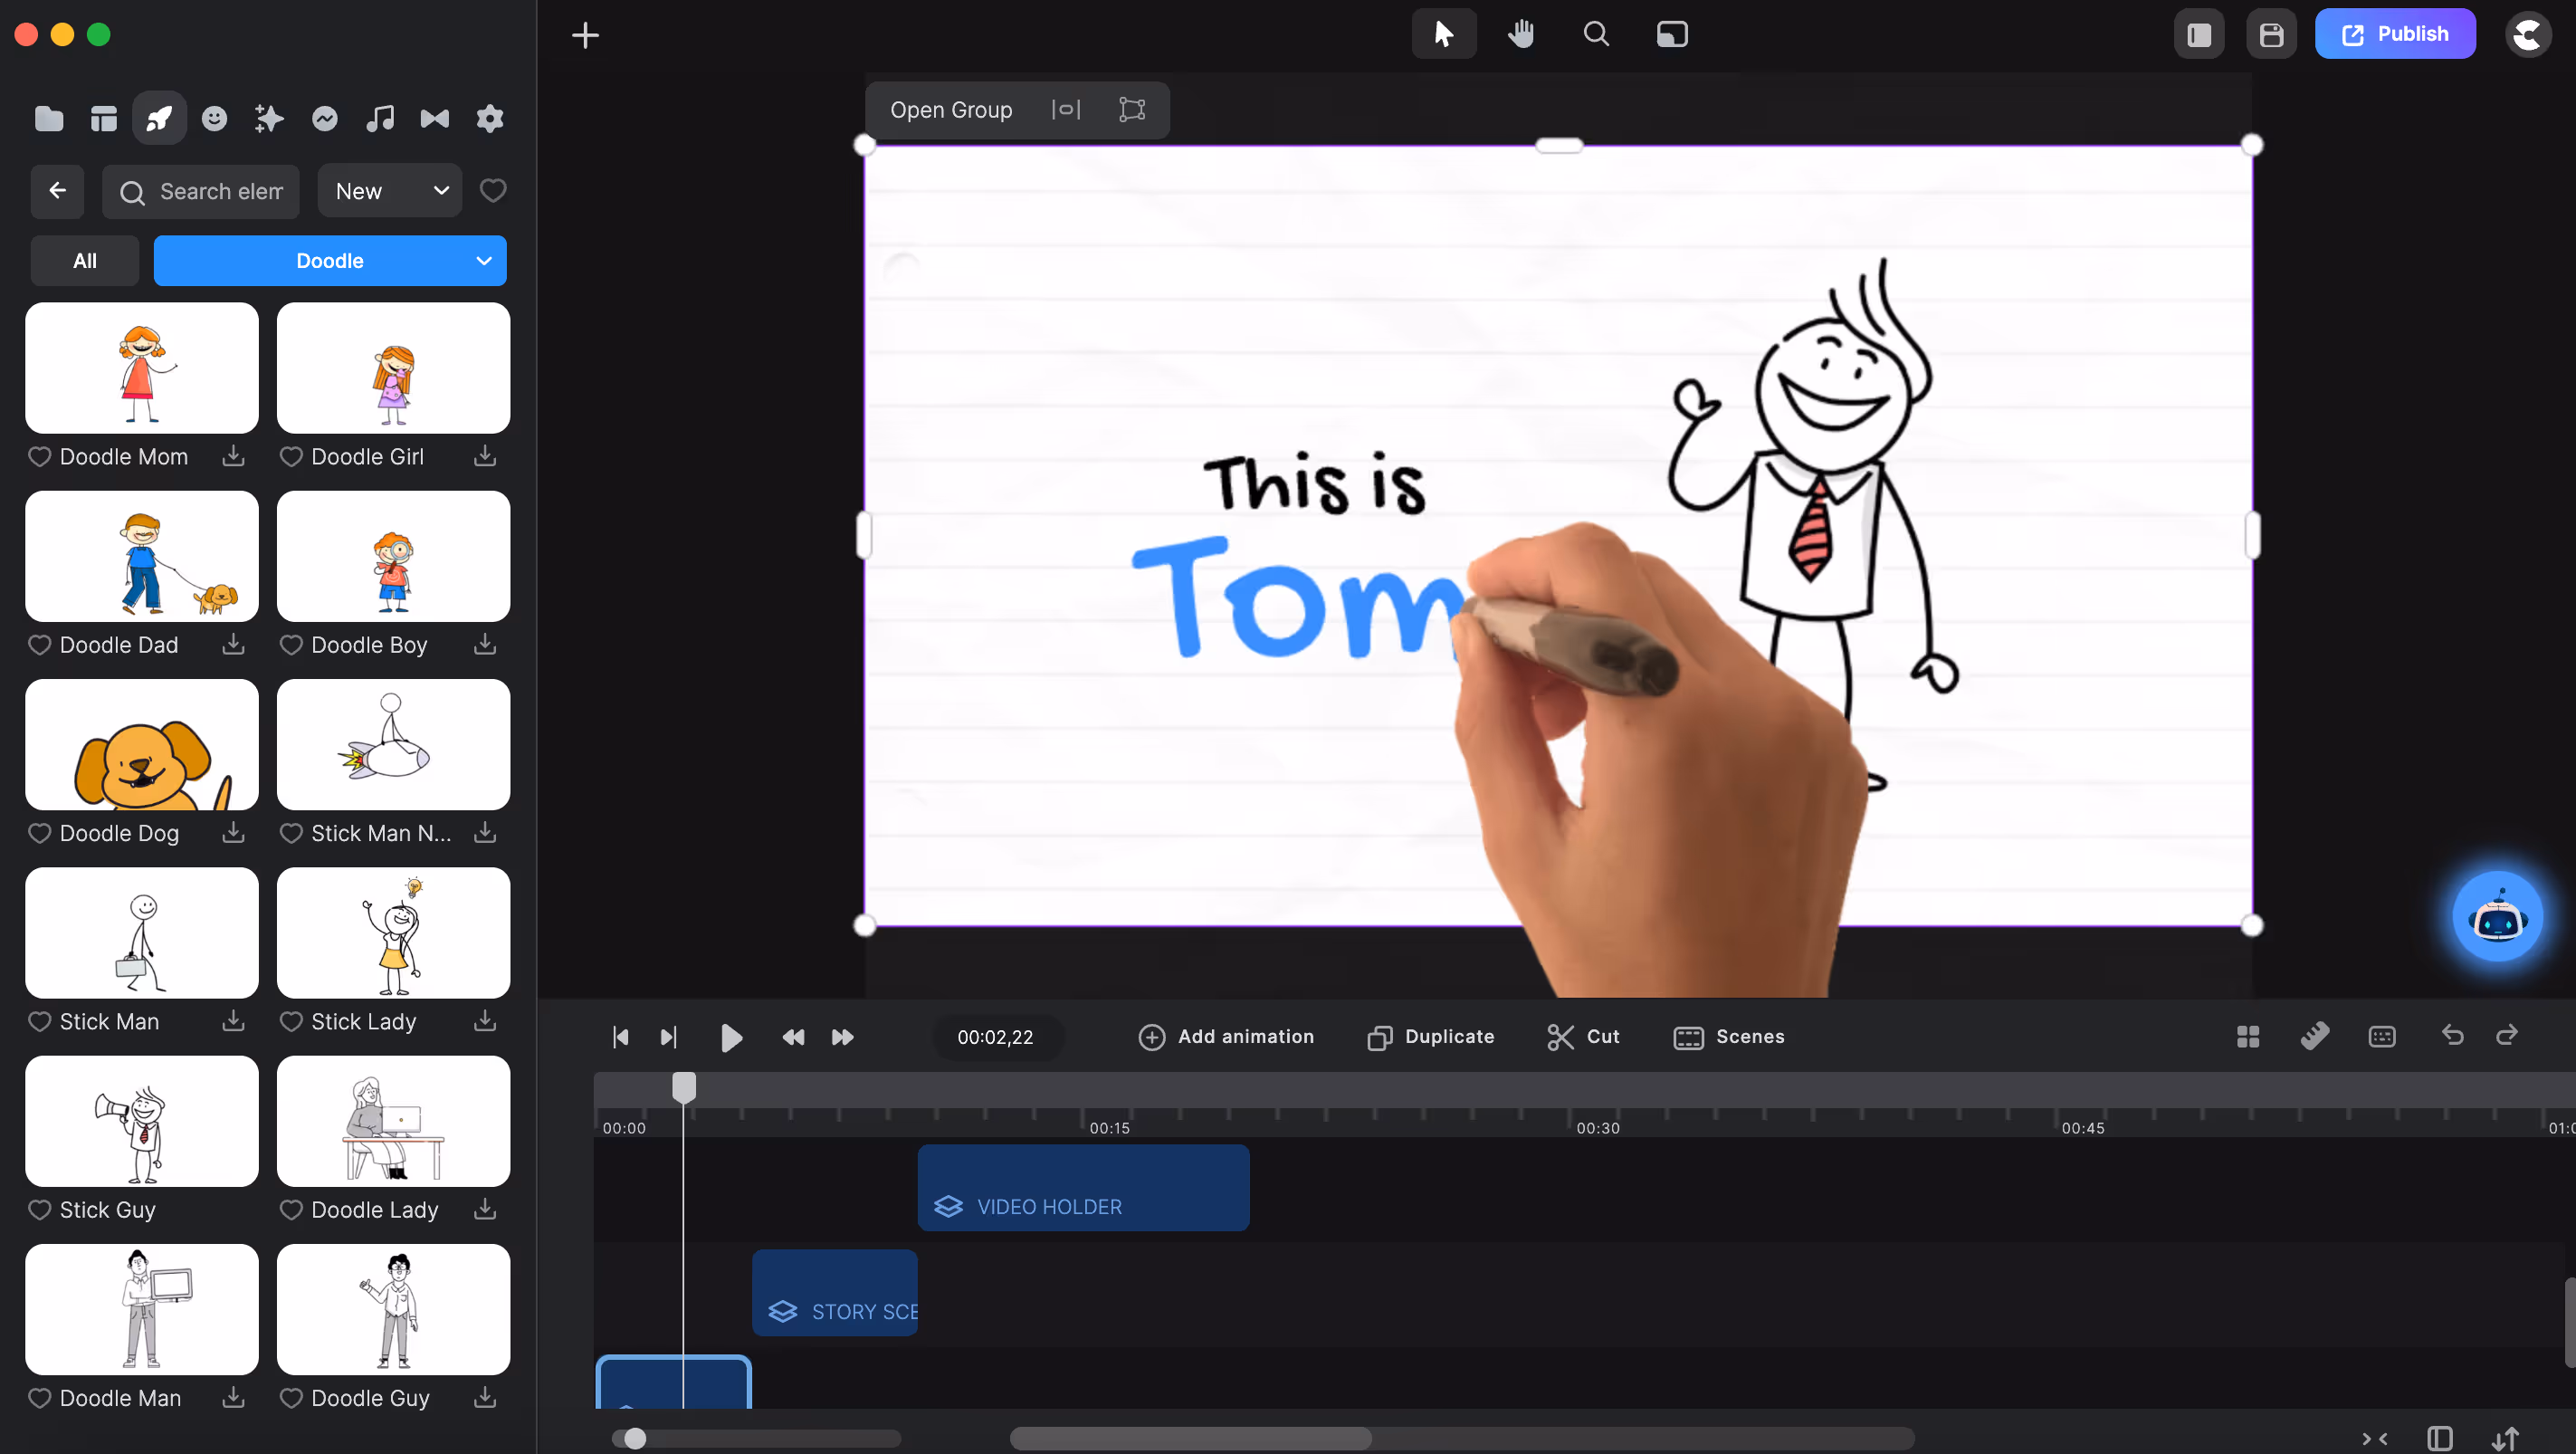Open the transitions bowtie icon
Screen dimensions: 2576x1454
434,119
